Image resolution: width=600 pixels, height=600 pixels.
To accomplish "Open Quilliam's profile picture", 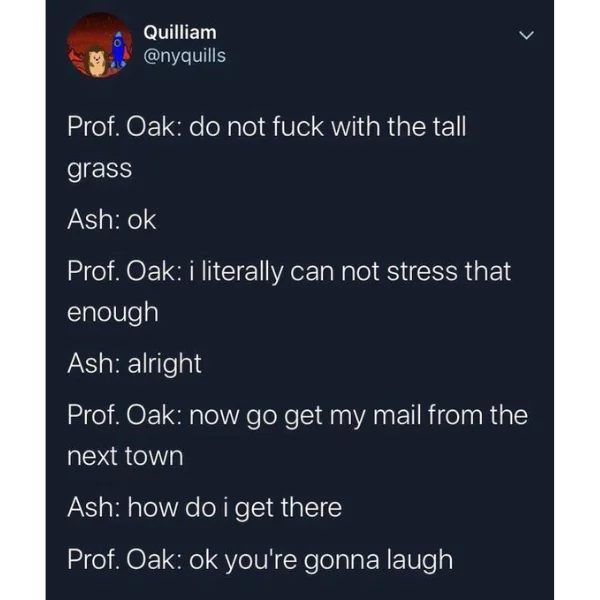I will coord(100,45).
